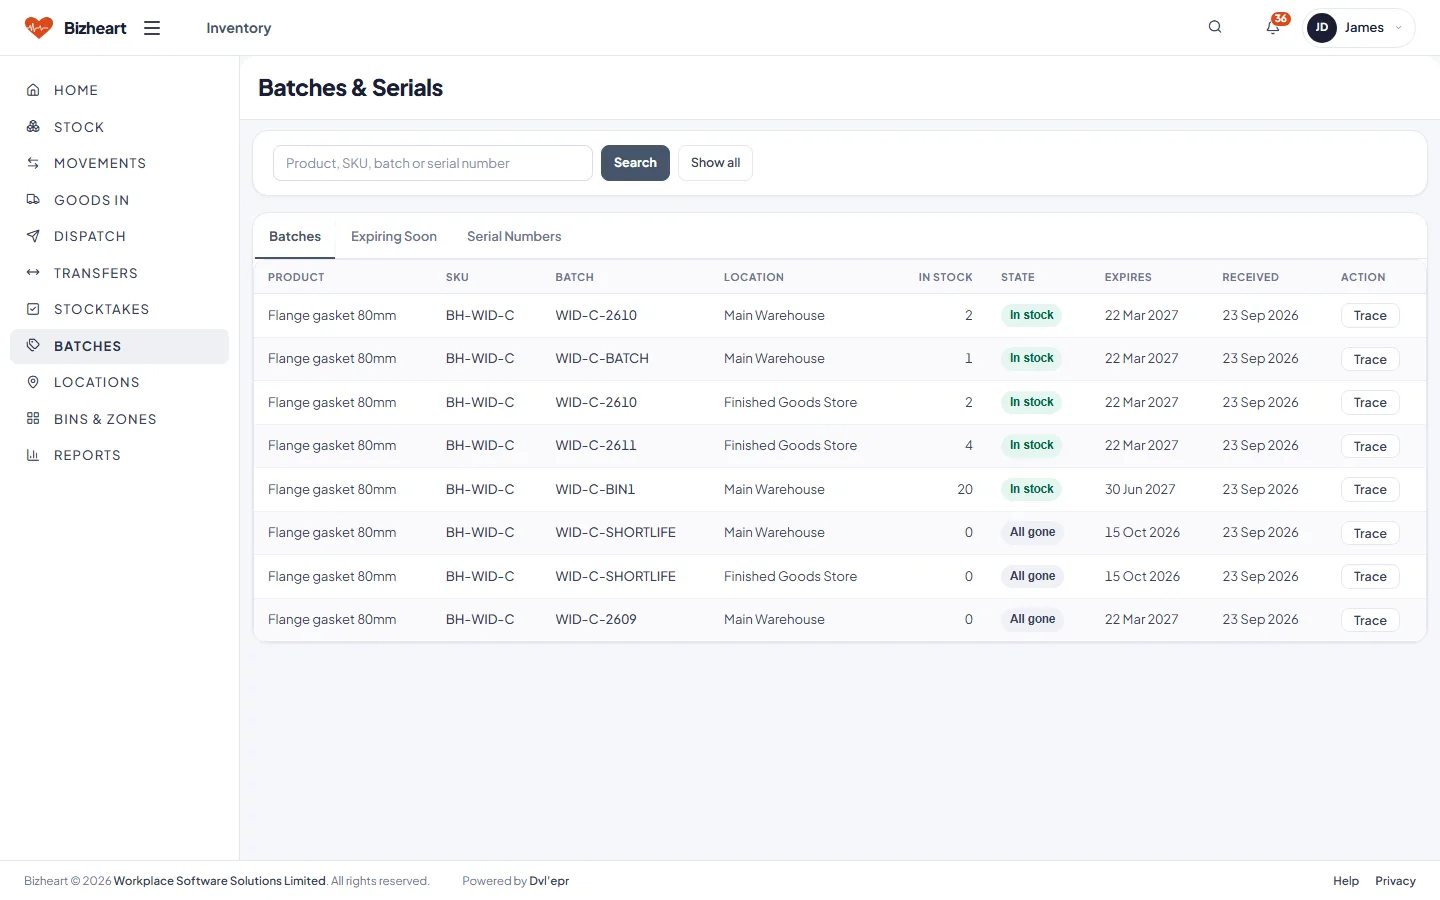The width and height of the screenshot is (1440, 900).
Task: Click the Dispatch paper-plane icon
Action: 33,236
